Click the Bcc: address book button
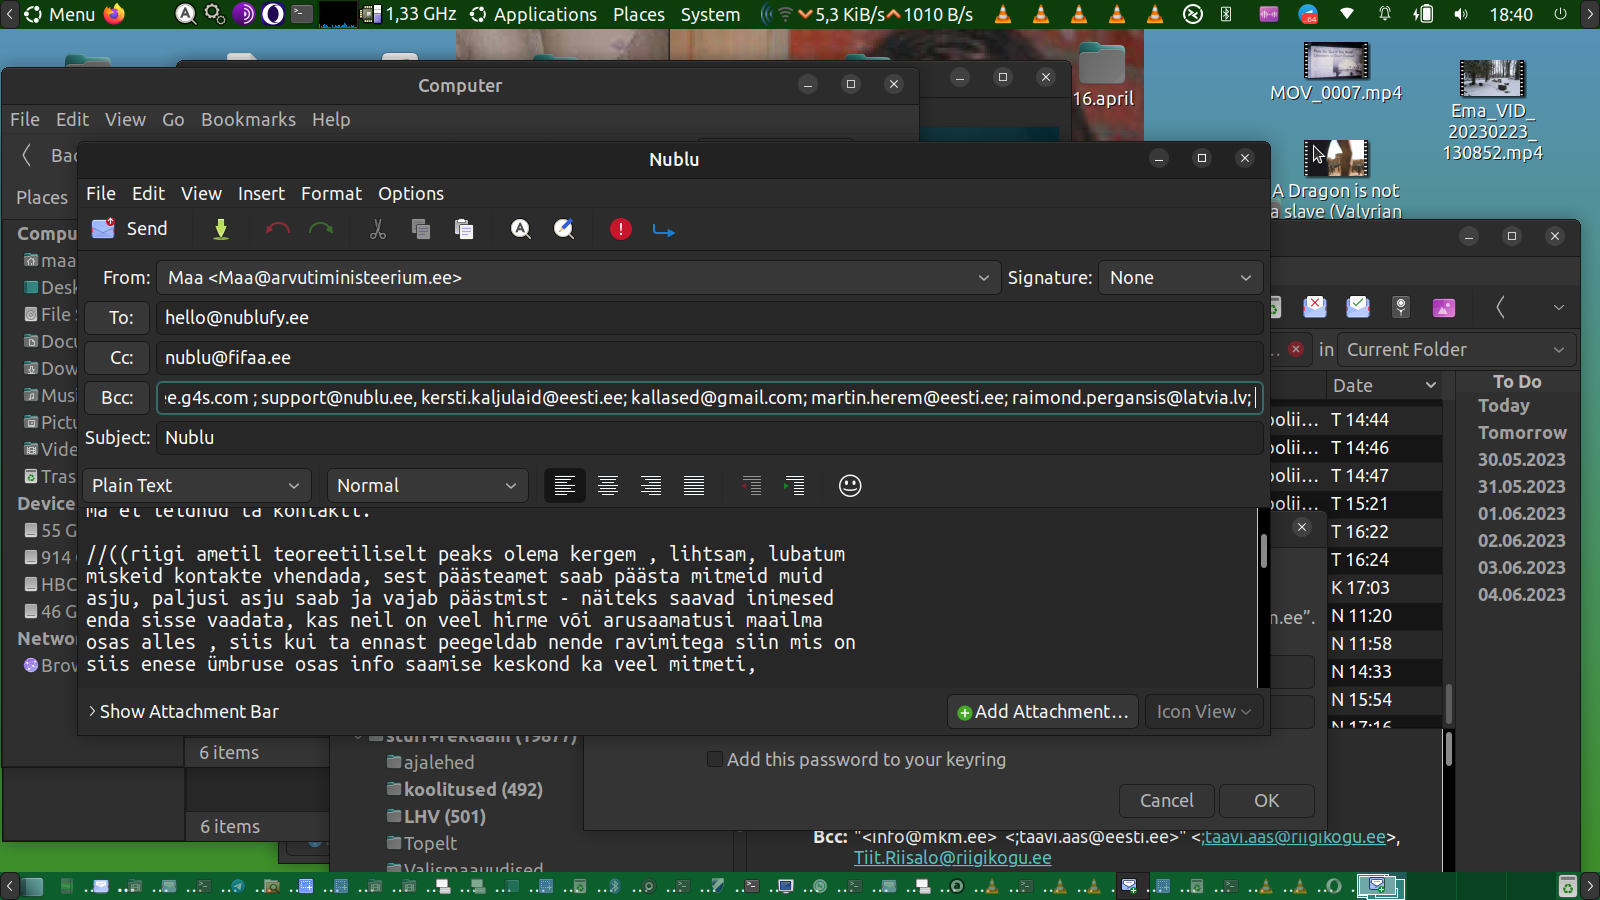This screenshot has width=1600, height=900. 117,398
